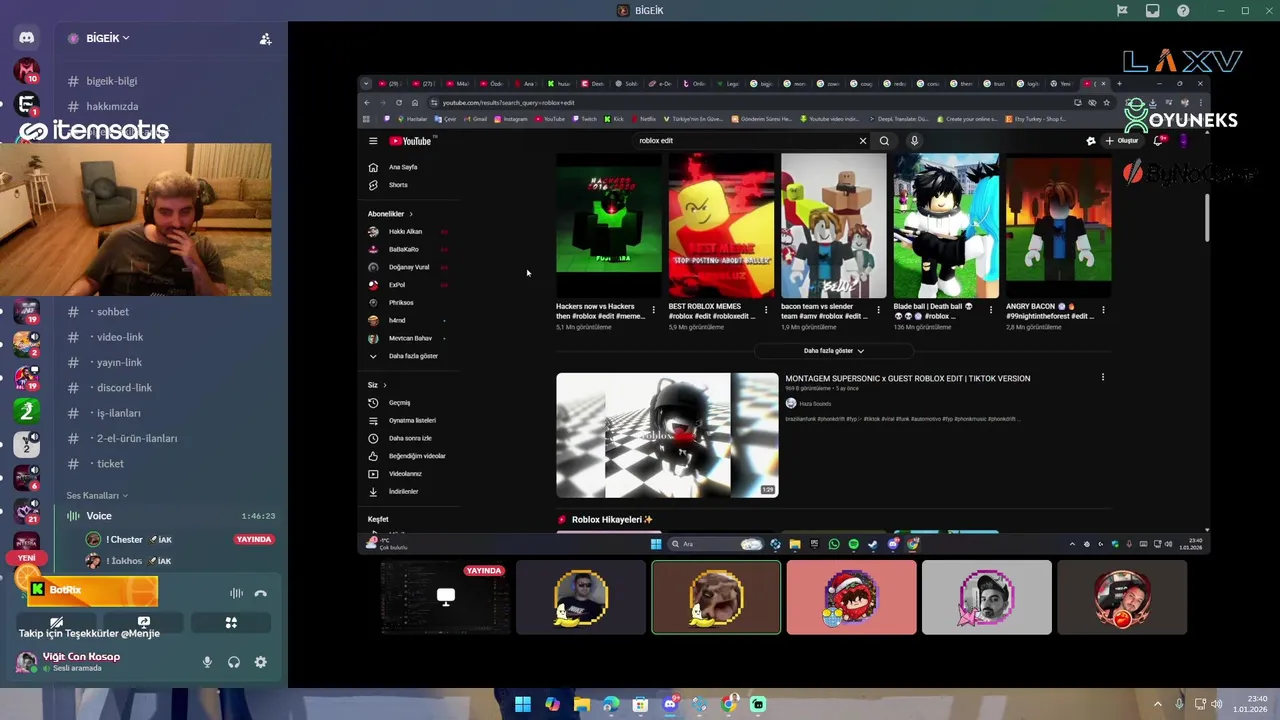
Task: Mute microphone in Discord user panel
Action: pyautogui.click(x=207, y=662)
